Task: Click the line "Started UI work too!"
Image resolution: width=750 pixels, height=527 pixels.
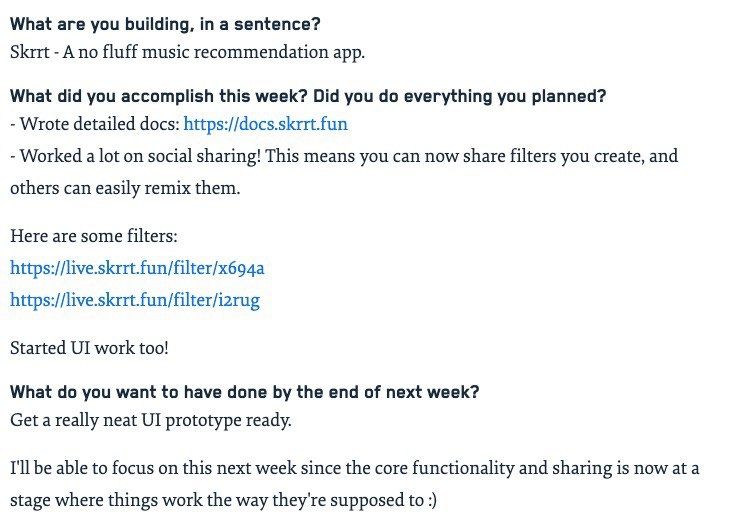Action: [x=89, y=348]
